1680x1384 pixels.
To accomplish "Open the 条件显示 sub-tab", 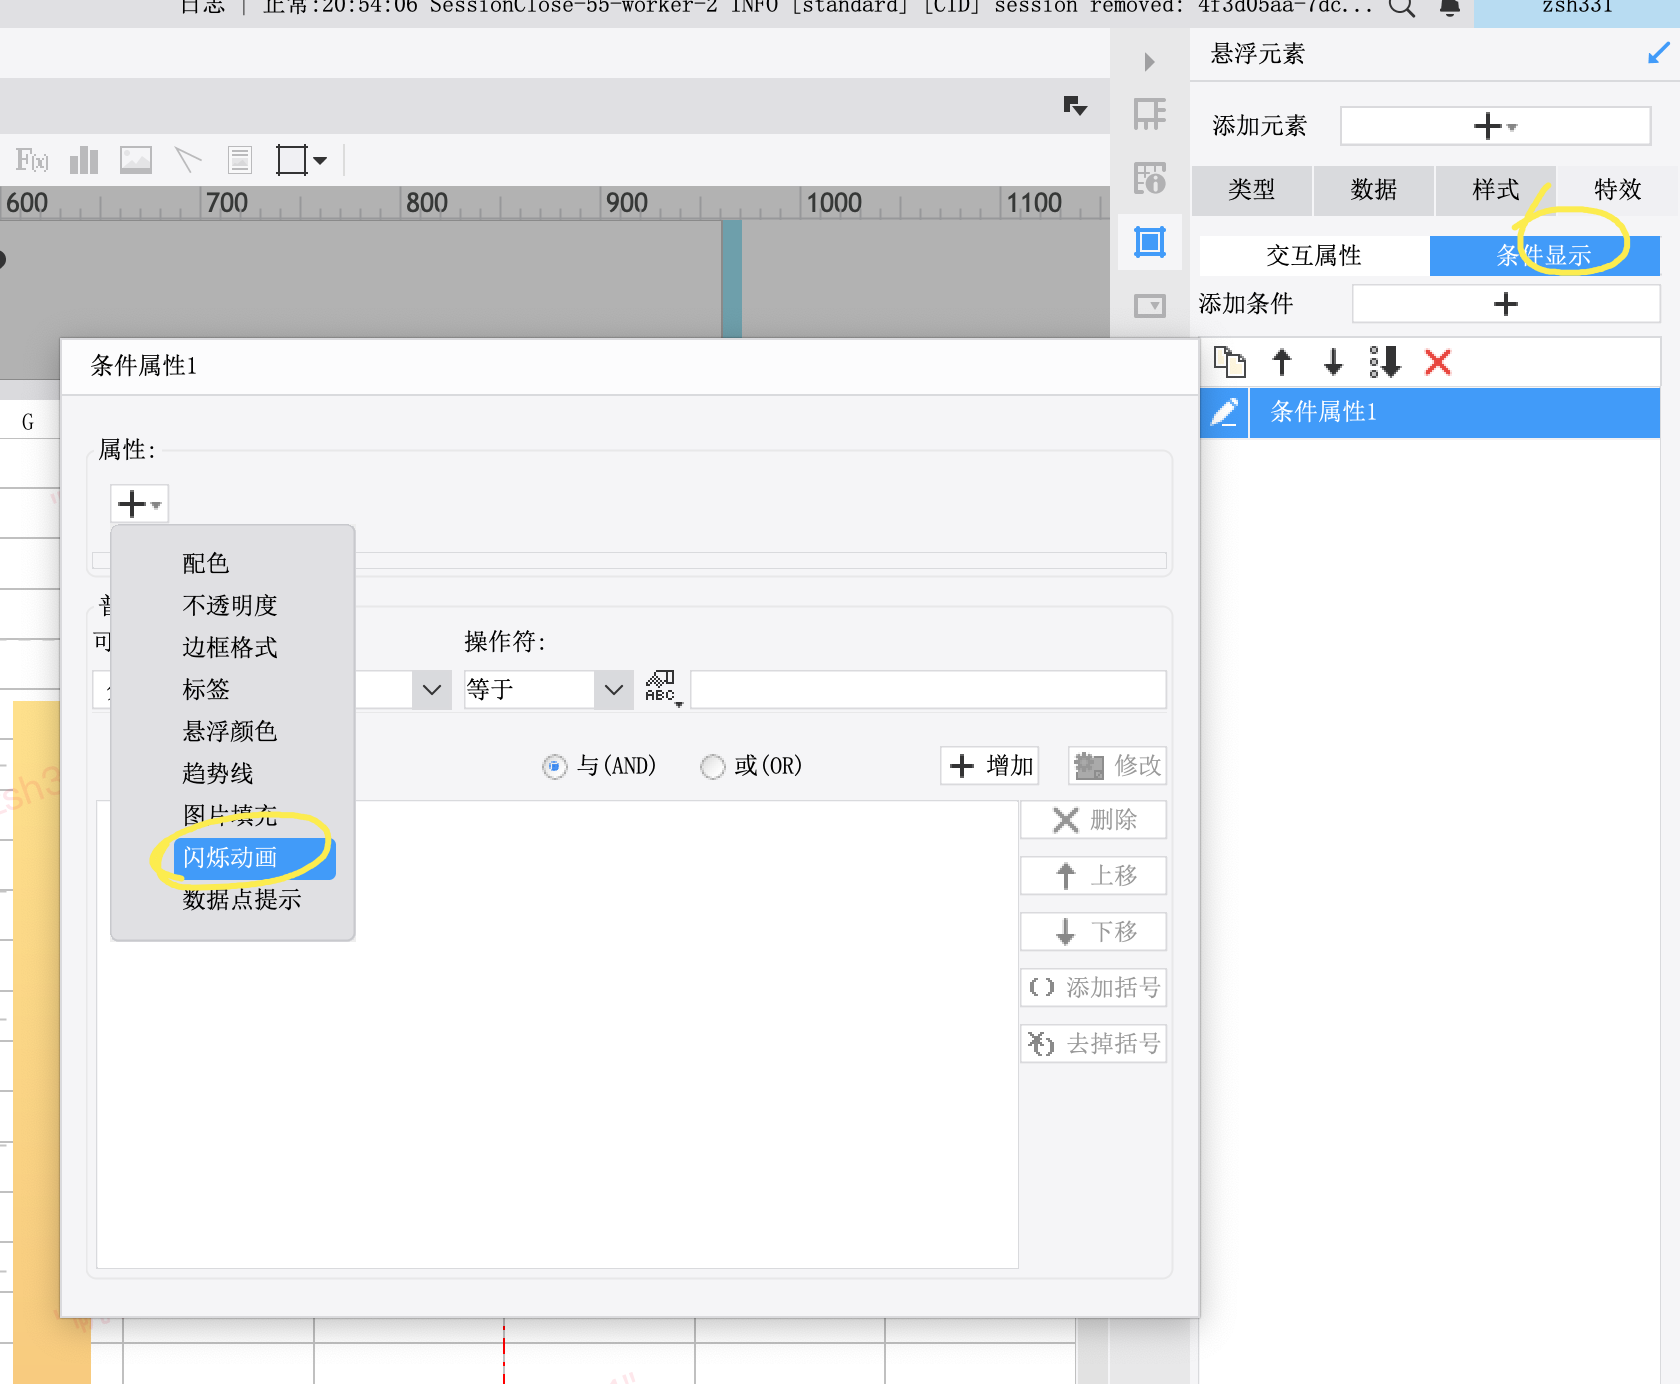I will tap(1545, 256).
